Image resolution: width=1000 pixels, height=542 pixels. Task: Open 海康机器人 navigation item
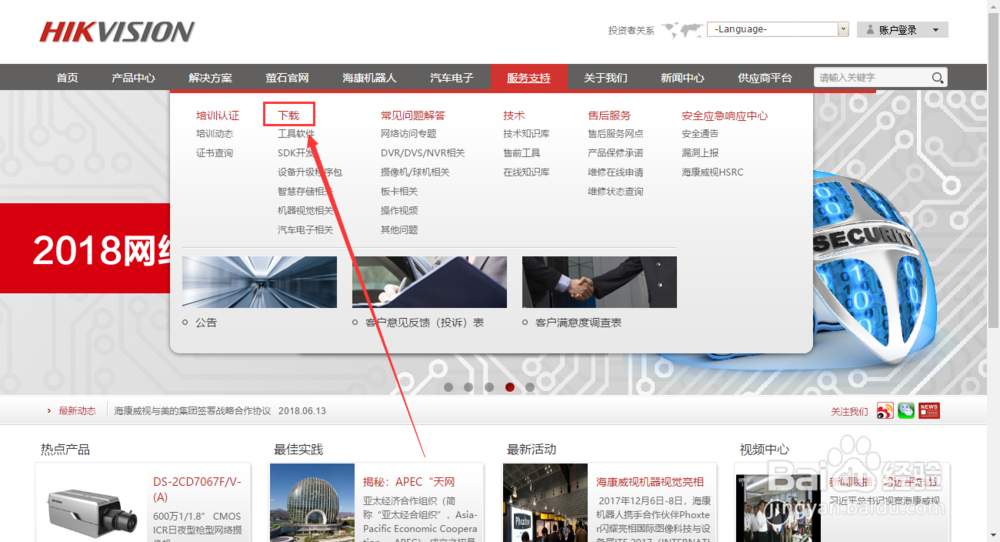point(369,78)
